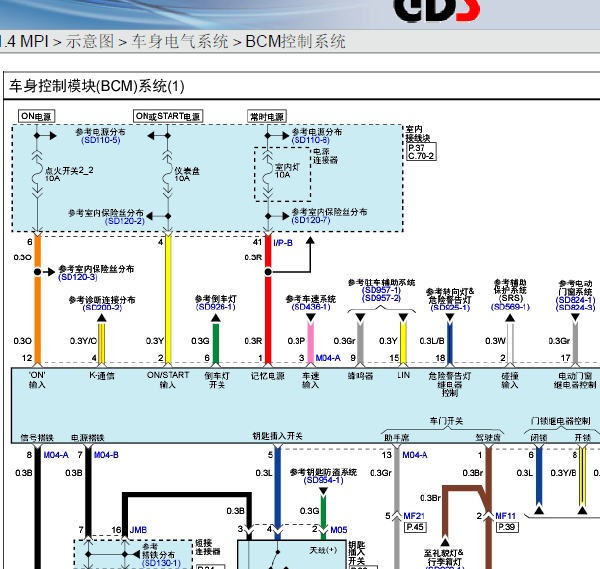This screenshot has width=600, height=569.
Task: Click the 室内灯 10A fuse label
Action: [287, 171]
